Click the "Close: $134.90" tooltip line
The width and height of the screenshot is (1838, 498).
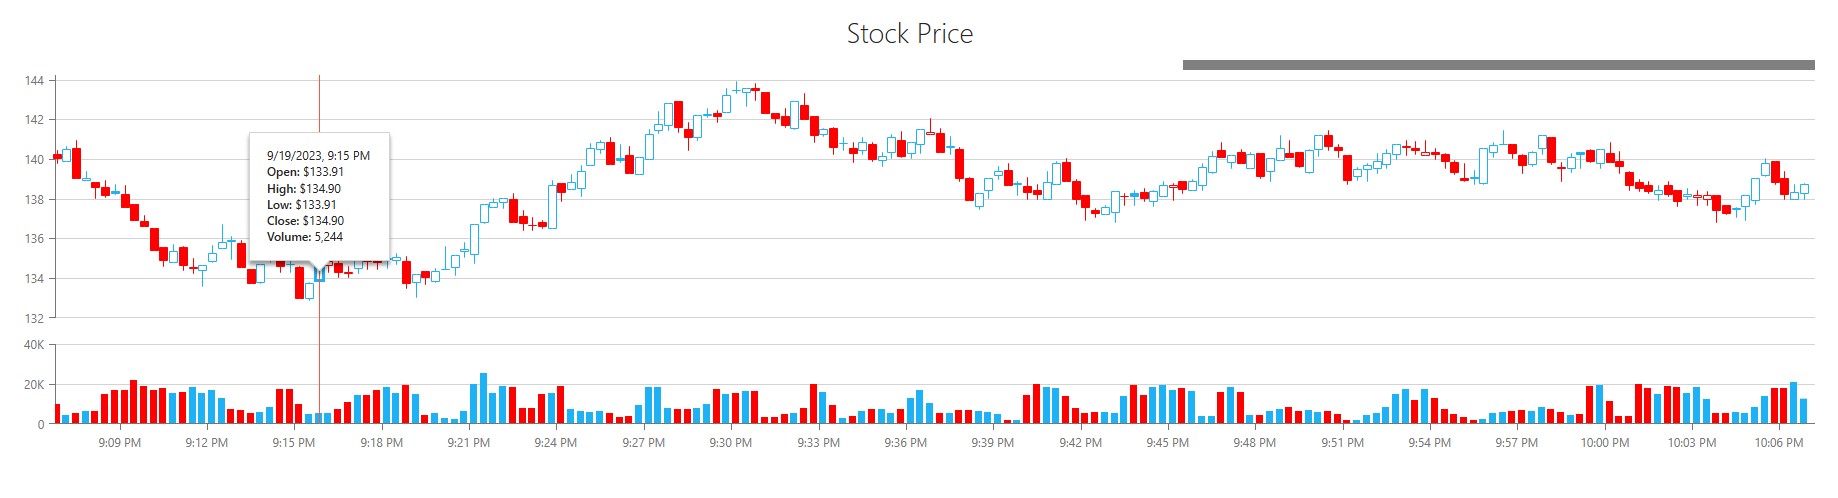(305, 221)
